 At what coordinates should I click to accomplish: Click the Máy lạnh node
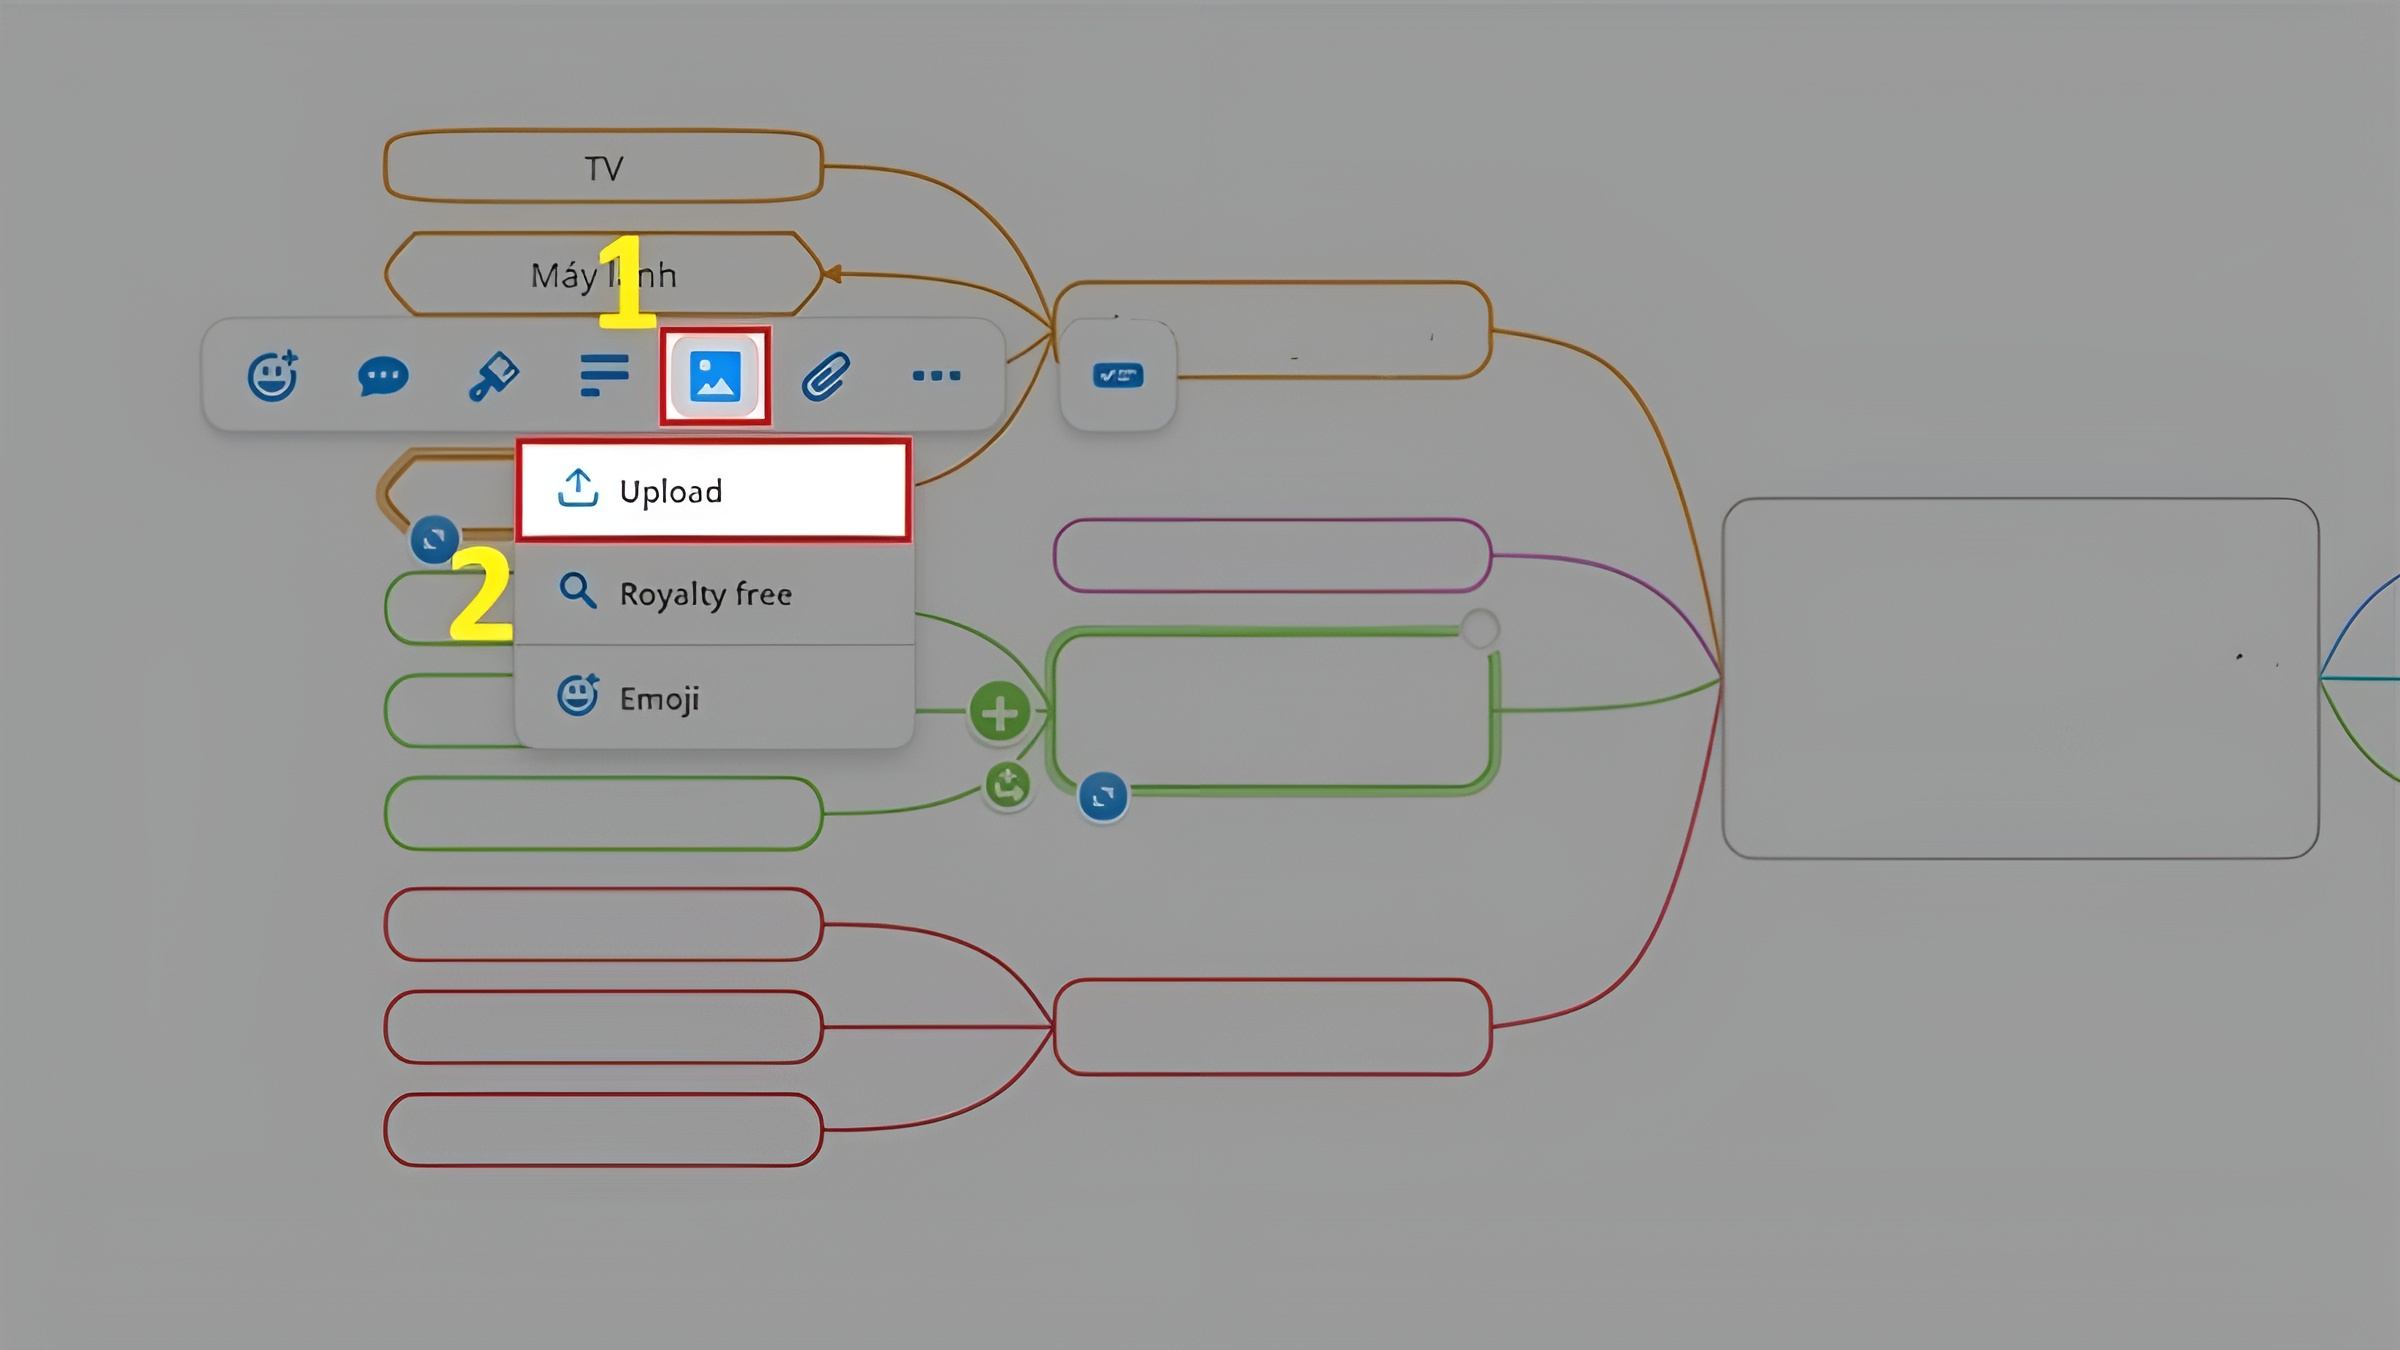pyautogui.click(x=600, y=273)
